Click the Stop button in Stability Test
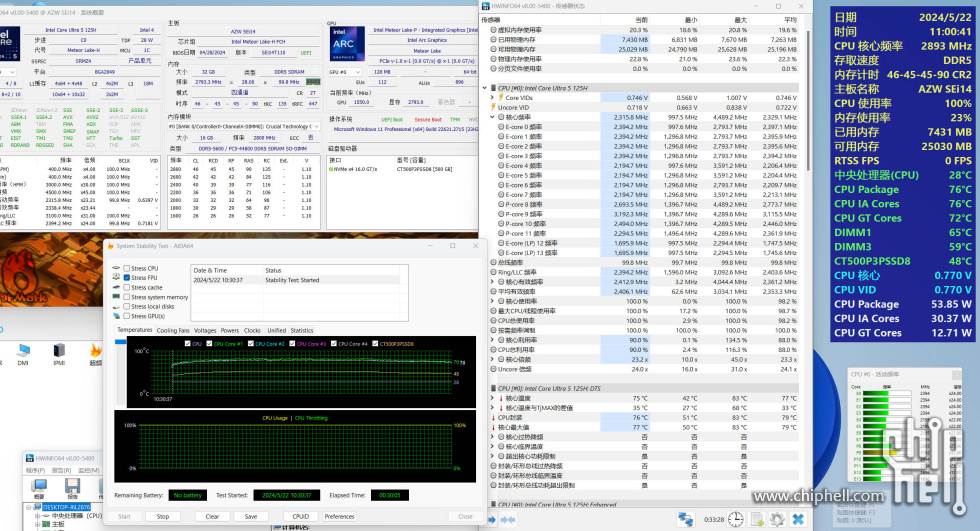The image size is (980, 531). coord(162,517)
